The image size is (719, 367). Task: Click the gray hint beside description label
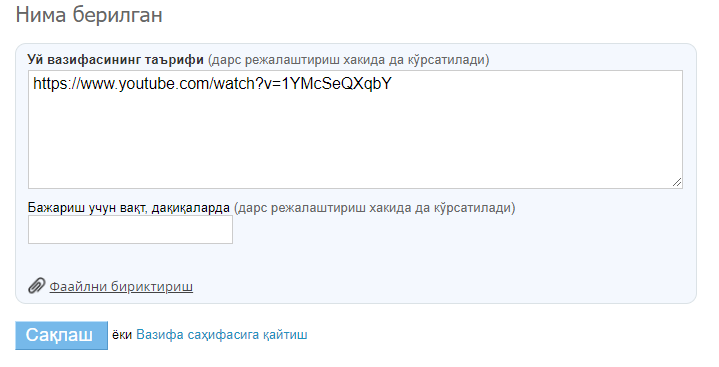(x=348, y=60)
